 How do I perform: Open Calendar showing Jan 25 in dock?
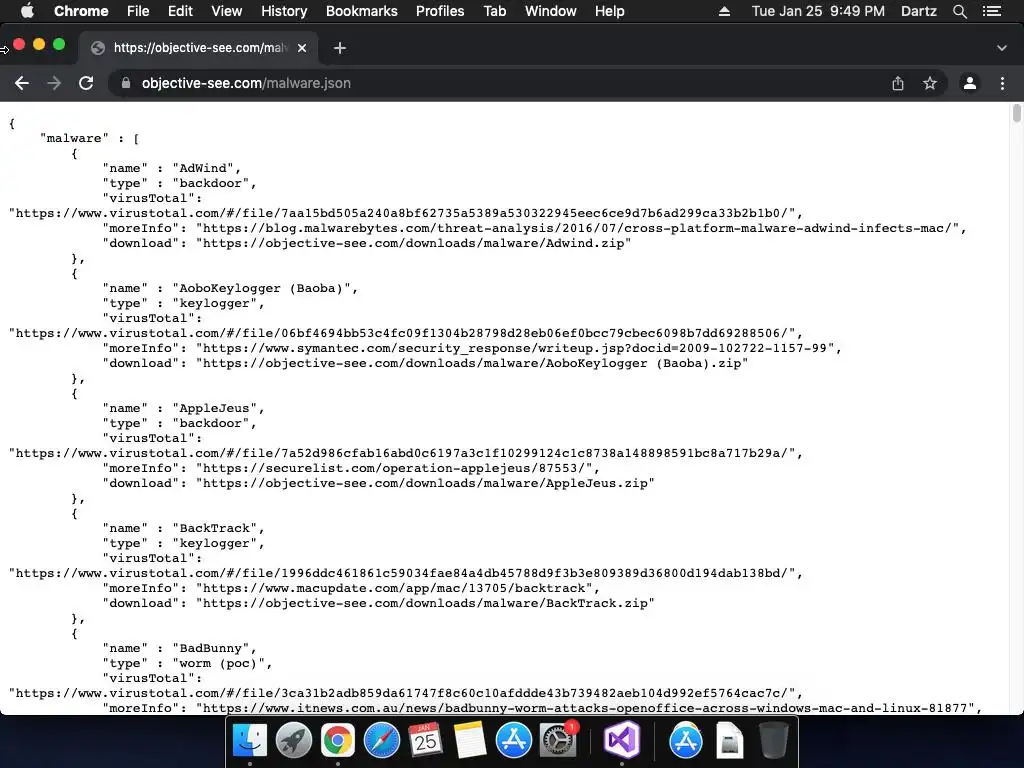coord(425,741)
